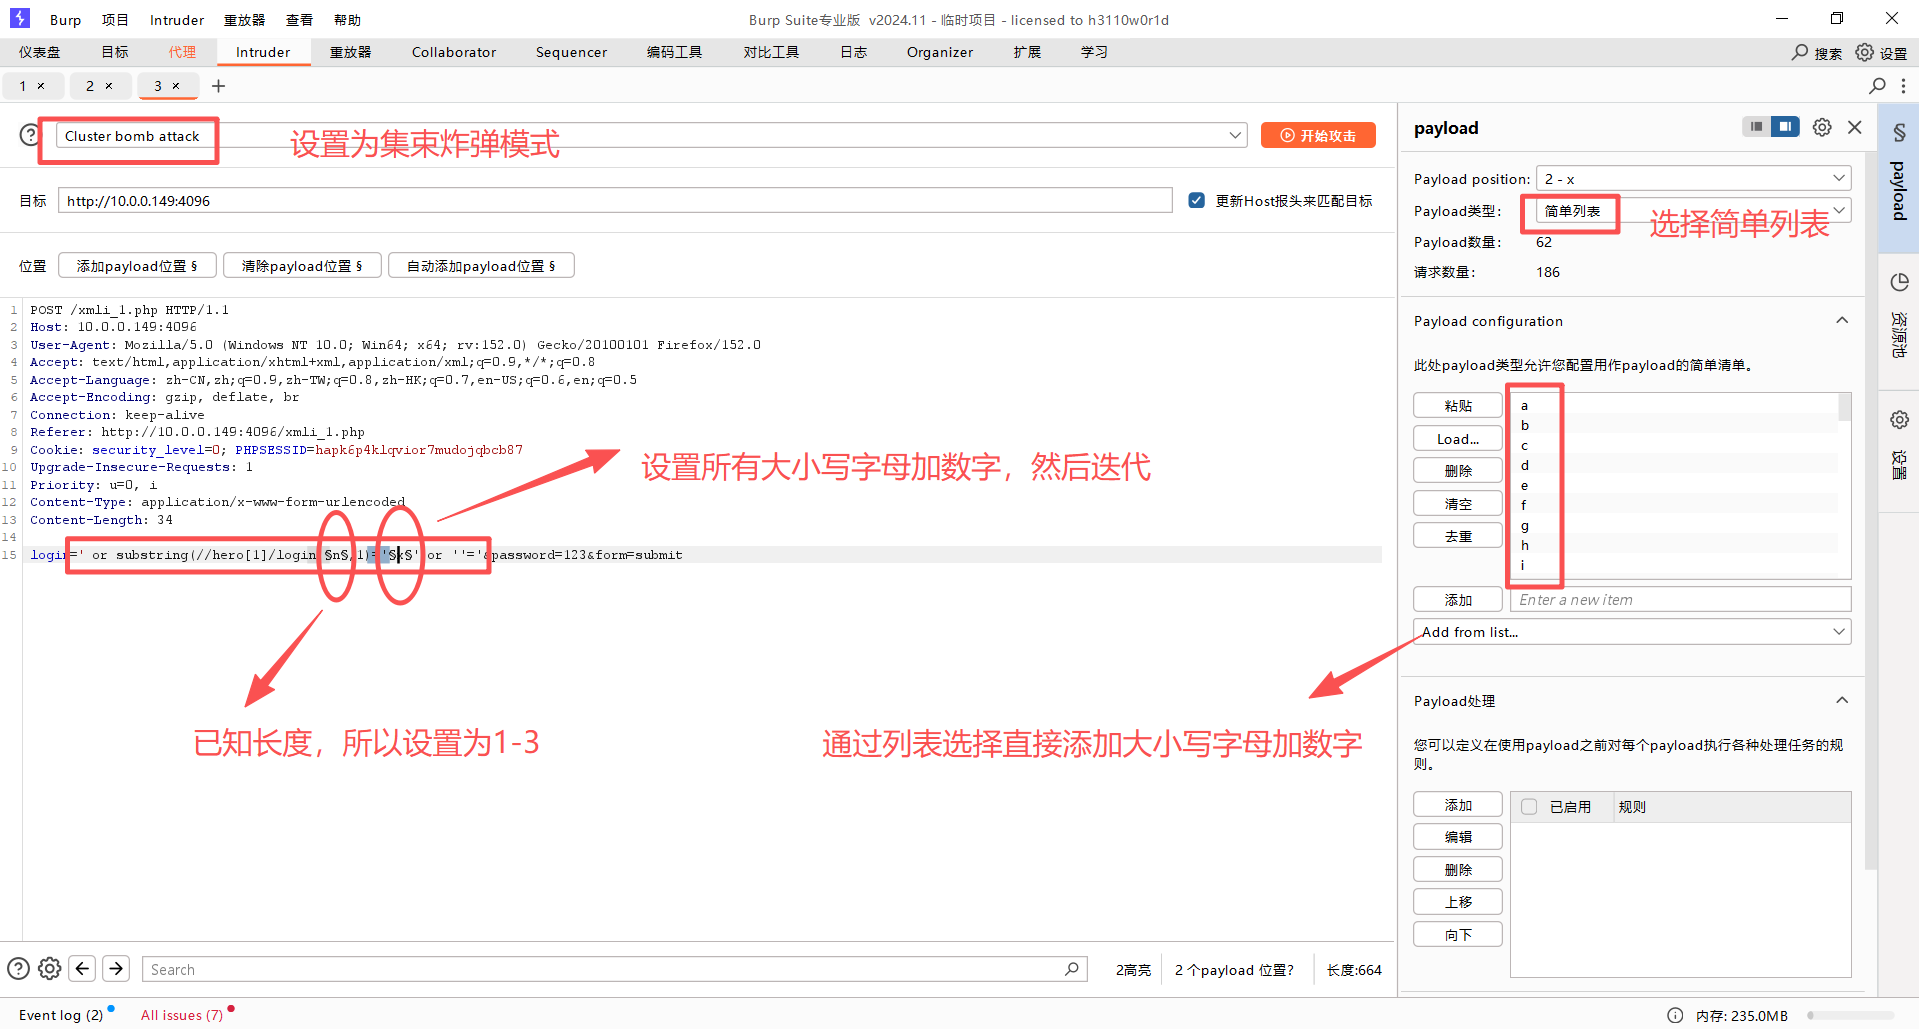Select payload item 'e' in the list
1920x1030 pixels.
pos(1674,485)
